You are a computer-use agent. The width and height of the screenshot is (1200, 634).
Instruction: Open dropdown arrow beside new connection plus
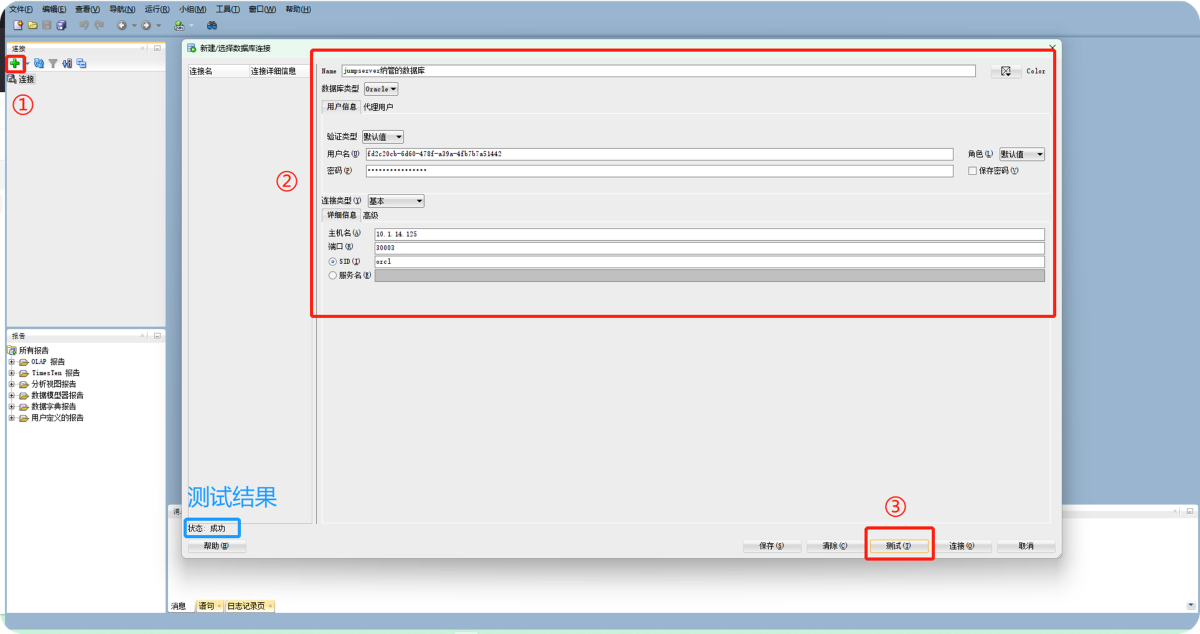tap(27, 63)
